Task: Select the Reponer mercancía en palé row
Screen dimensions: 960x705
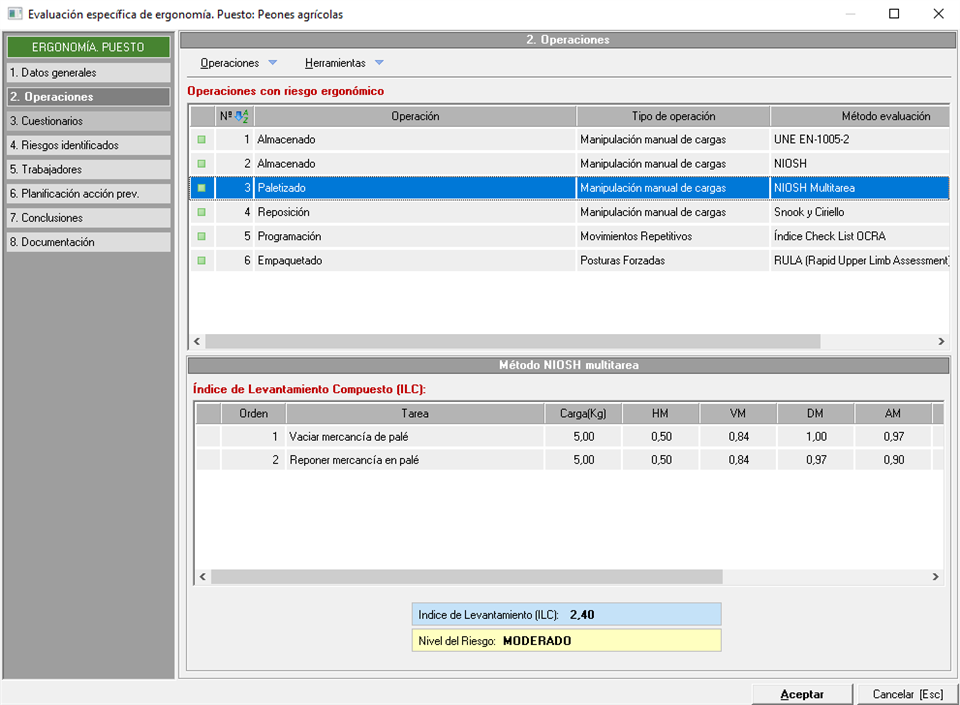Action: [415, 460]
